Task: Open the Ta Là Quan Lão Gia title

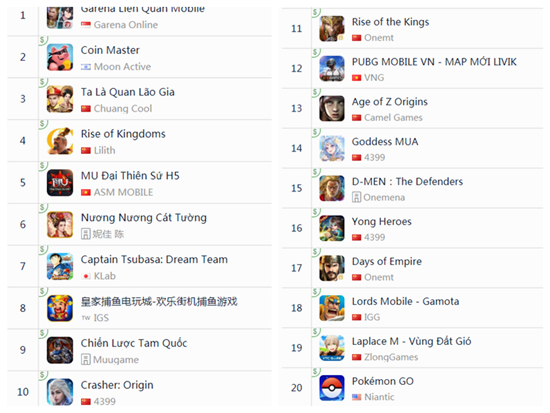Action: coord(128,92)
